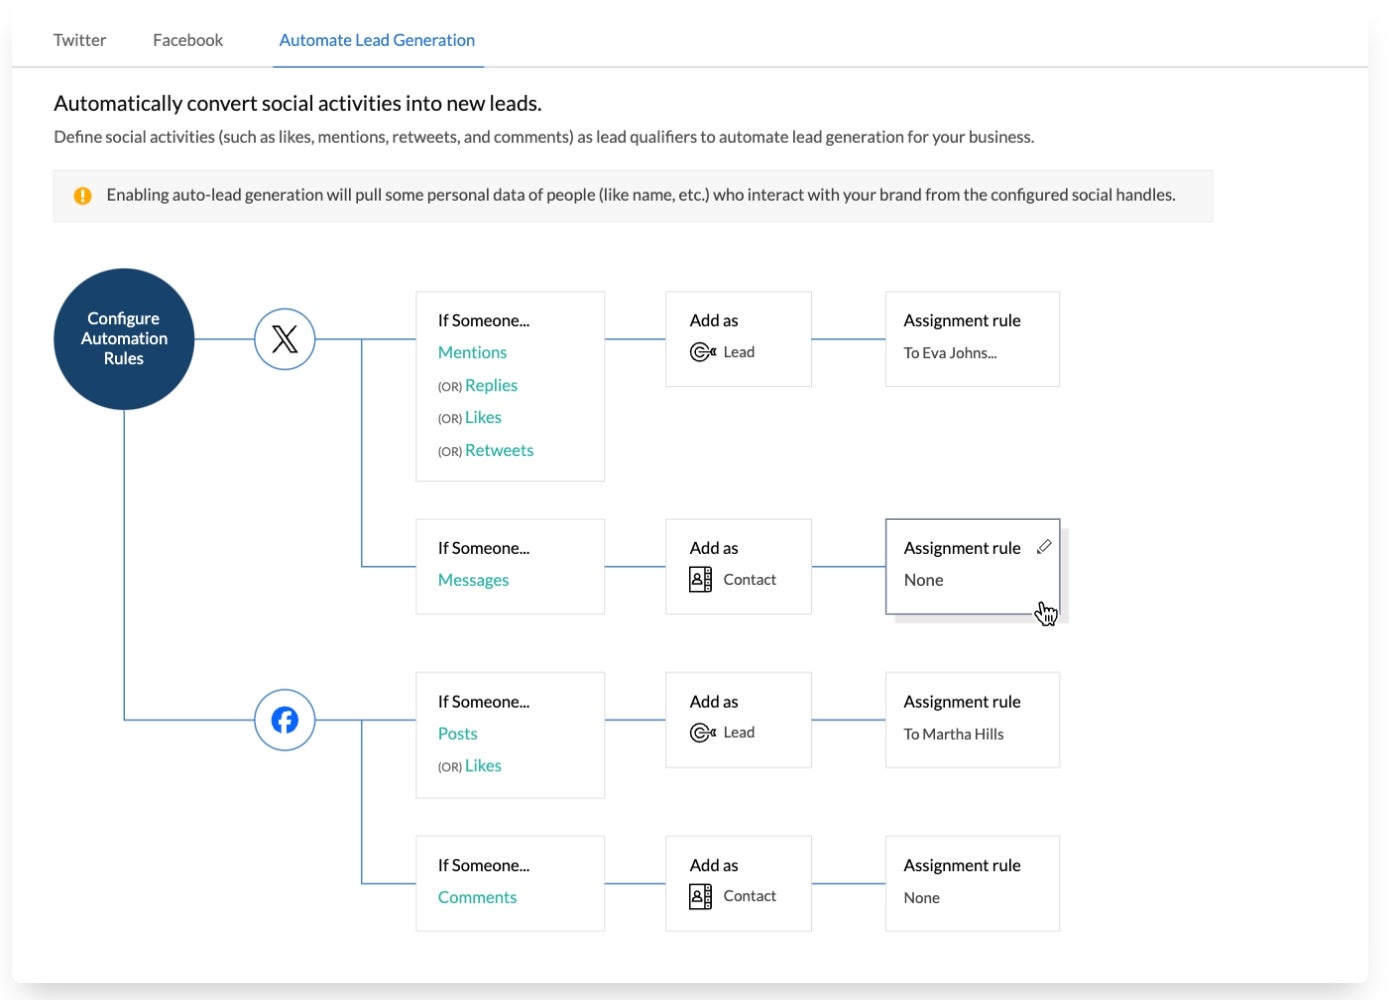Click the Lead target icon in Twitter row

click(703, 352)
